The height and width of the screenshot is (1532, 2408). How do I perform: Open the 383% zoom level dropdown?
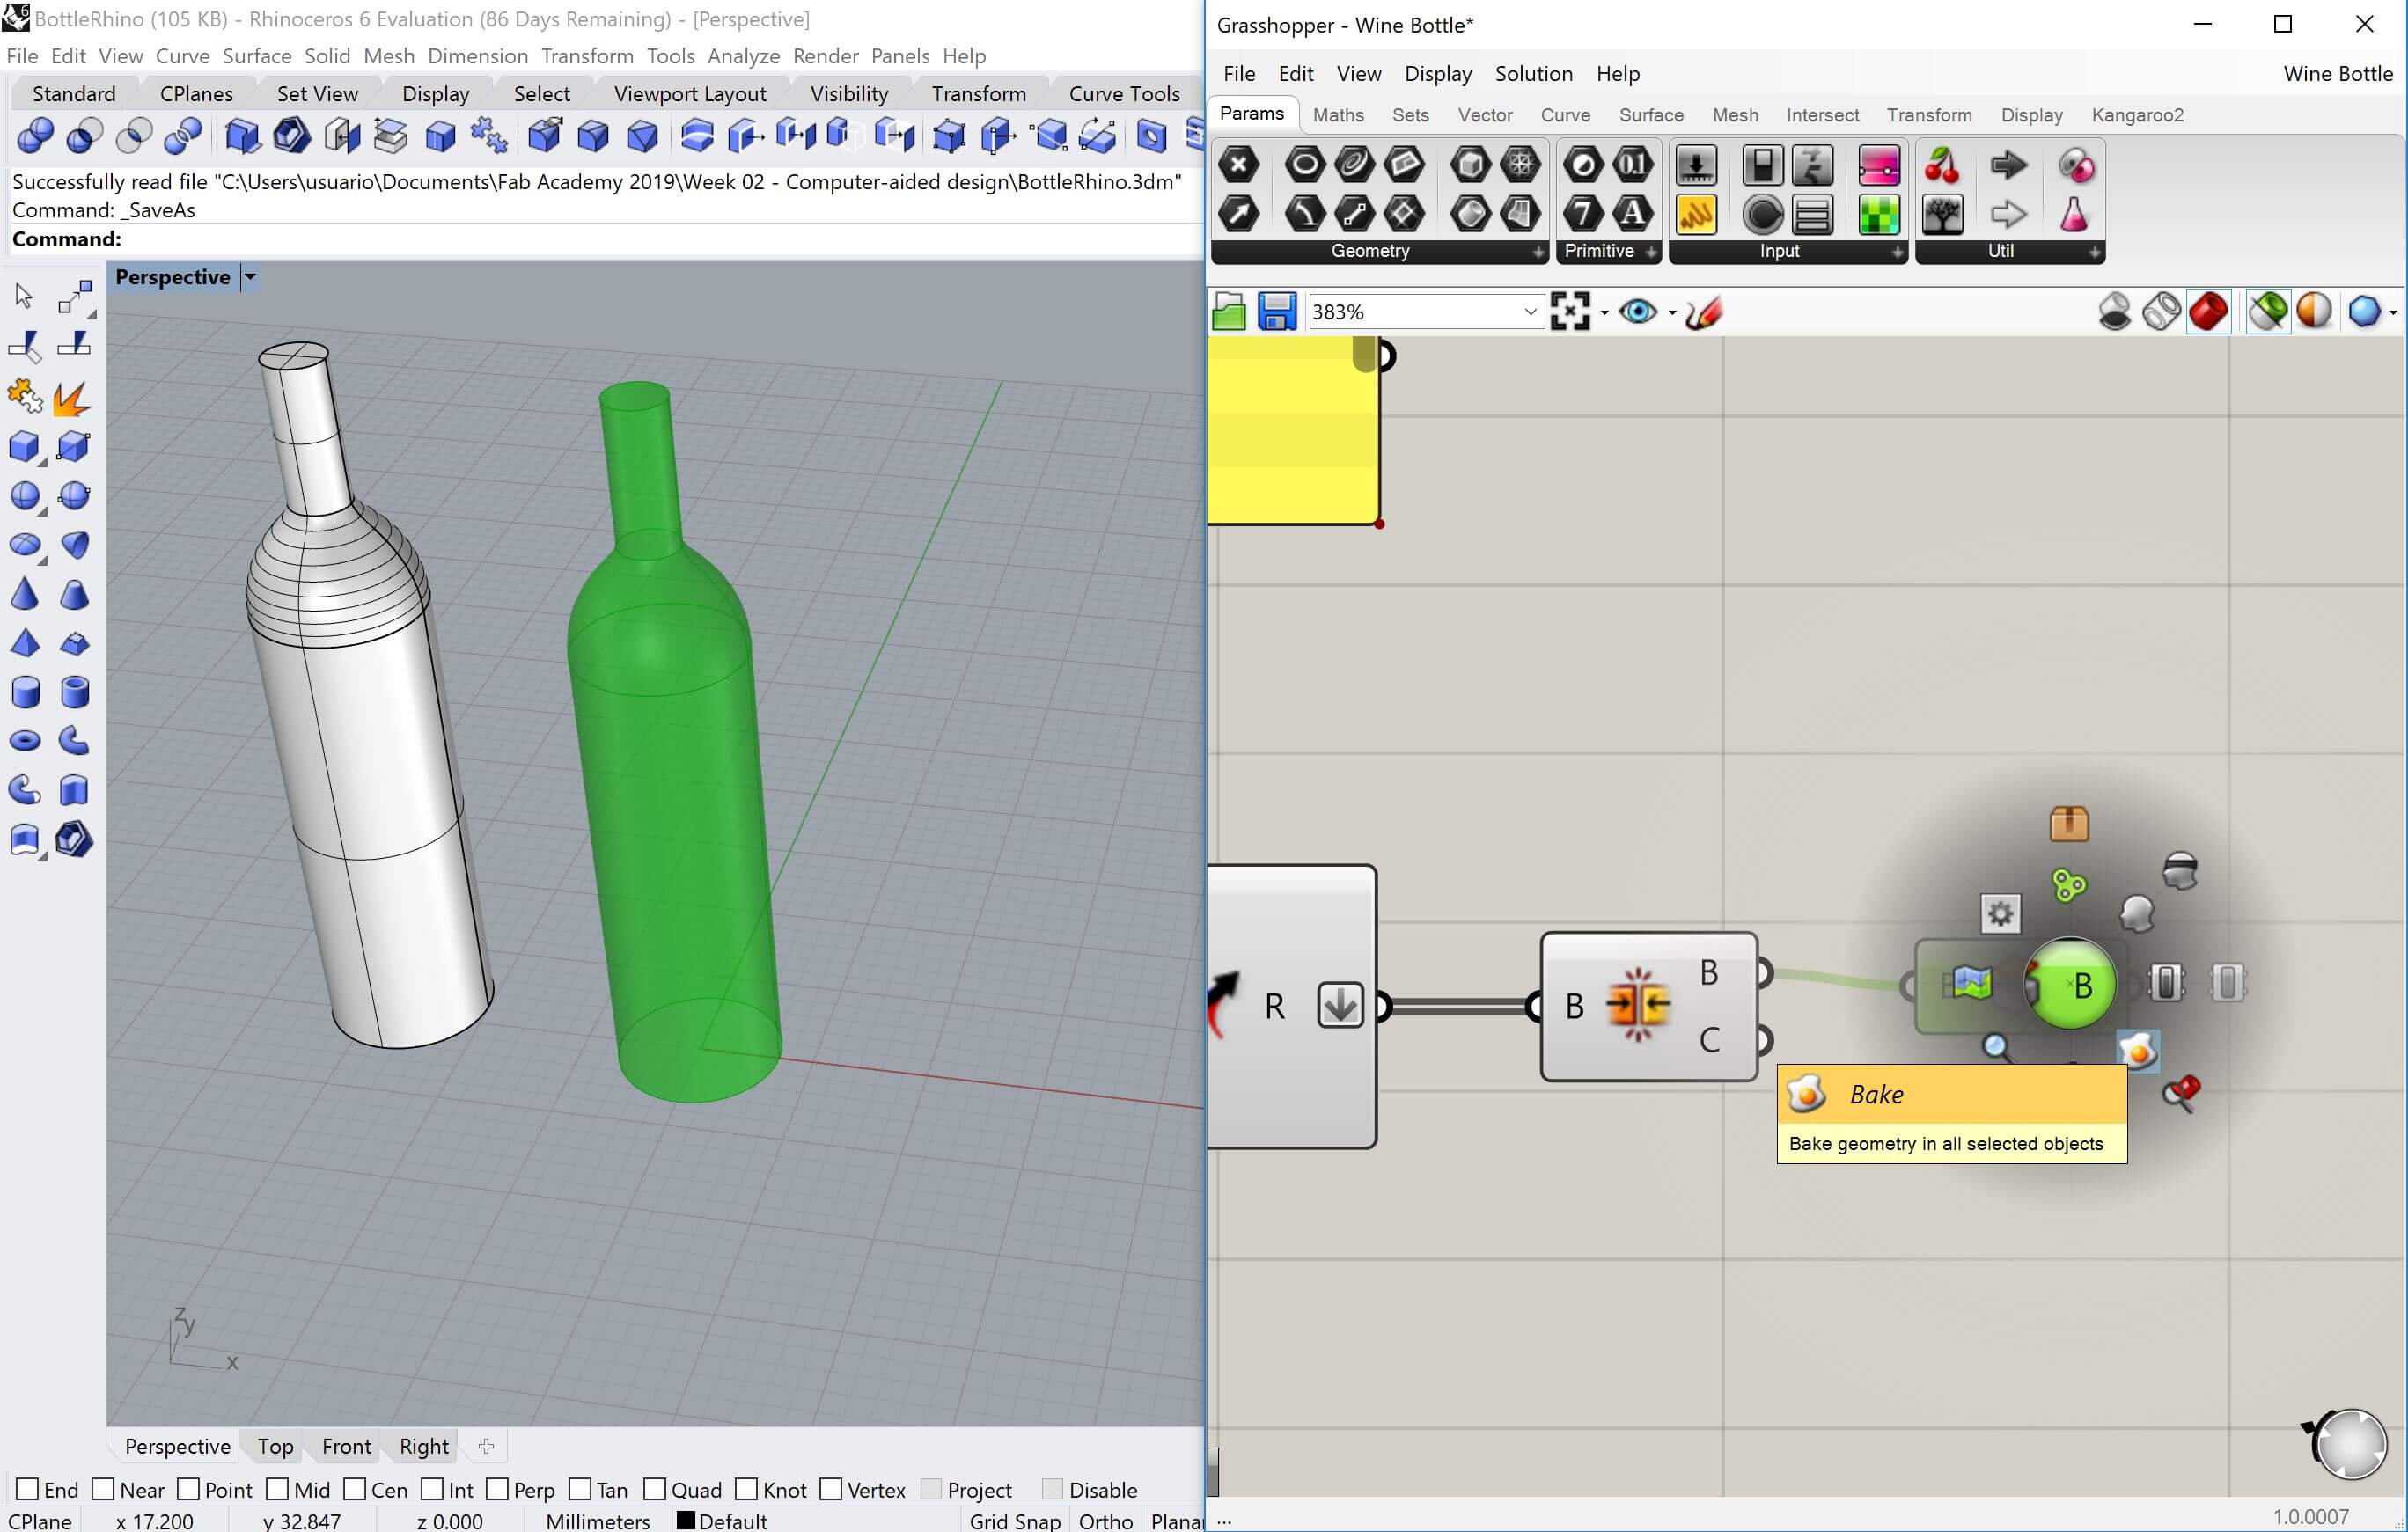pyautogui.click(x=1529, y=312)
